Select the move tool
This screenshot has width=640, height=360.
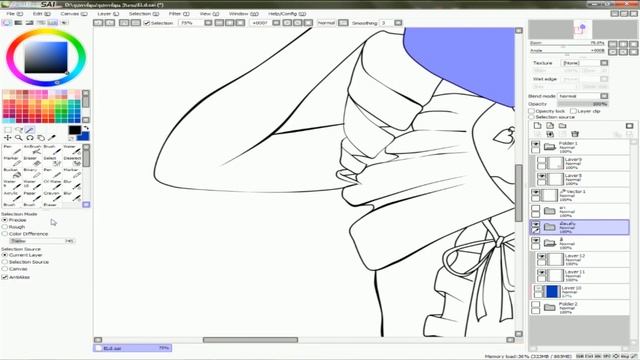tap(8, 138)
